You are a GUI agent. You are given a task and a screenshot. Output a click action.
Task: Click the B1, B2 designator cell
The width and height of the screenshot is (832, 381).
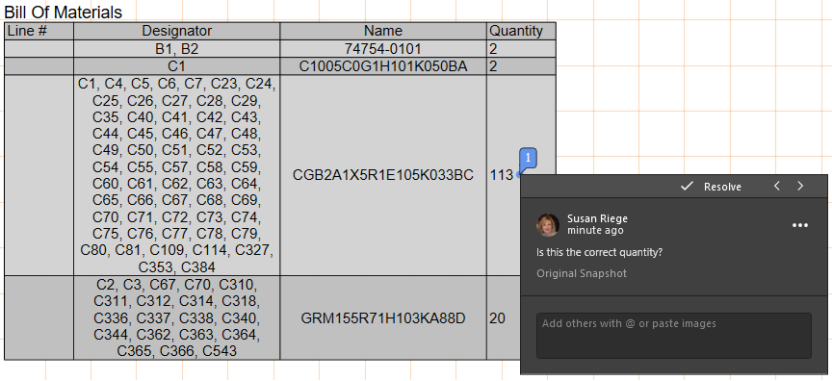[177, 49]
